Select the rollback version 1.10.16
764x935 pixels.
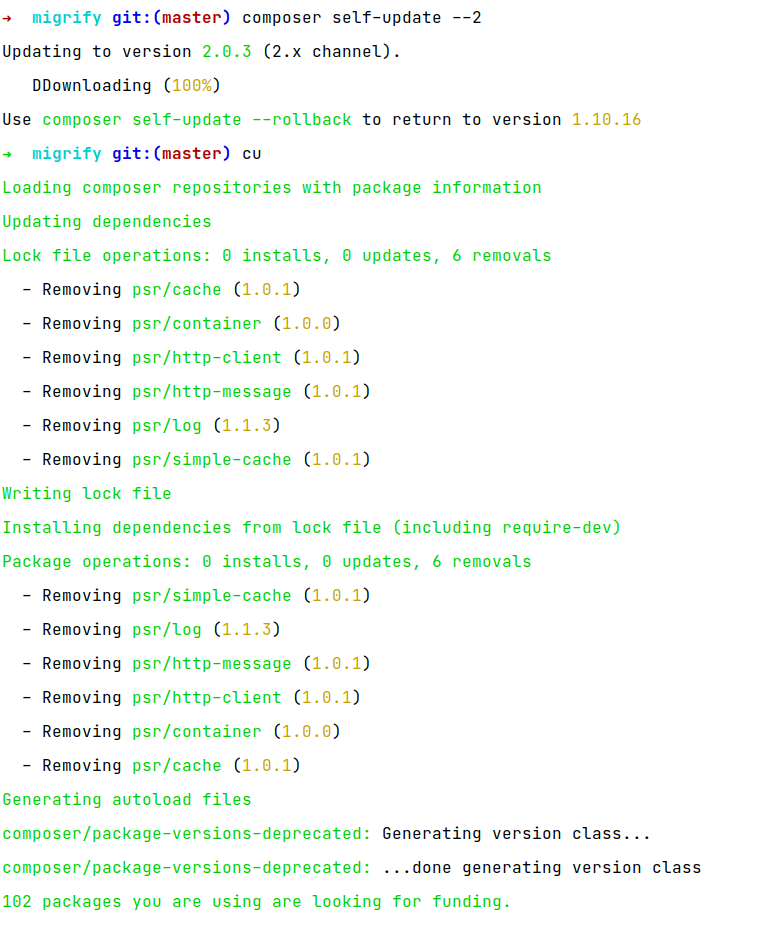click(607, 120)
